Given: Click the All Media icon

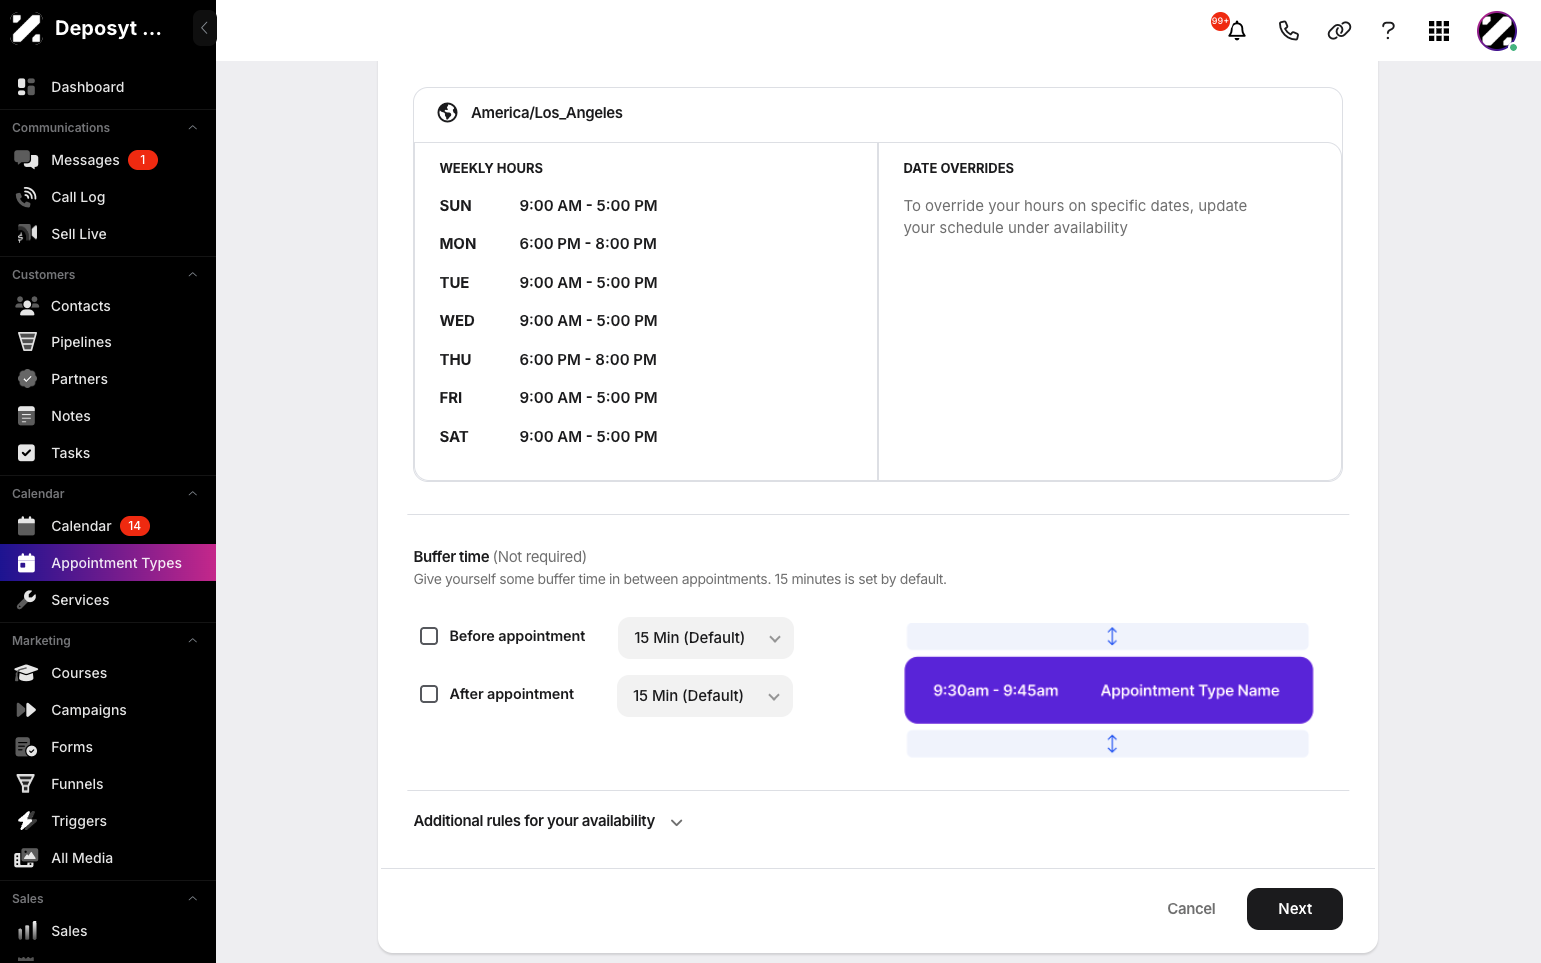Looking at the screenshot, I should click(27, 858).
